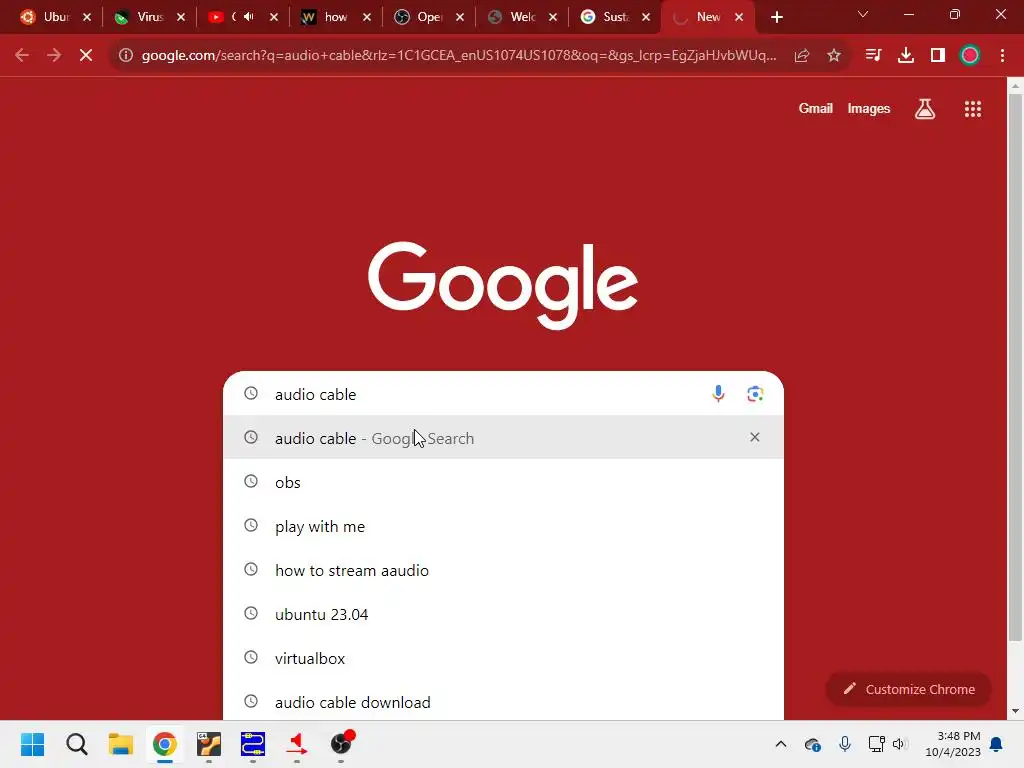Screen dimensions: 1024x768
Task: Expand the tab search dropdown arrow
Action: [x=863, y=14]
